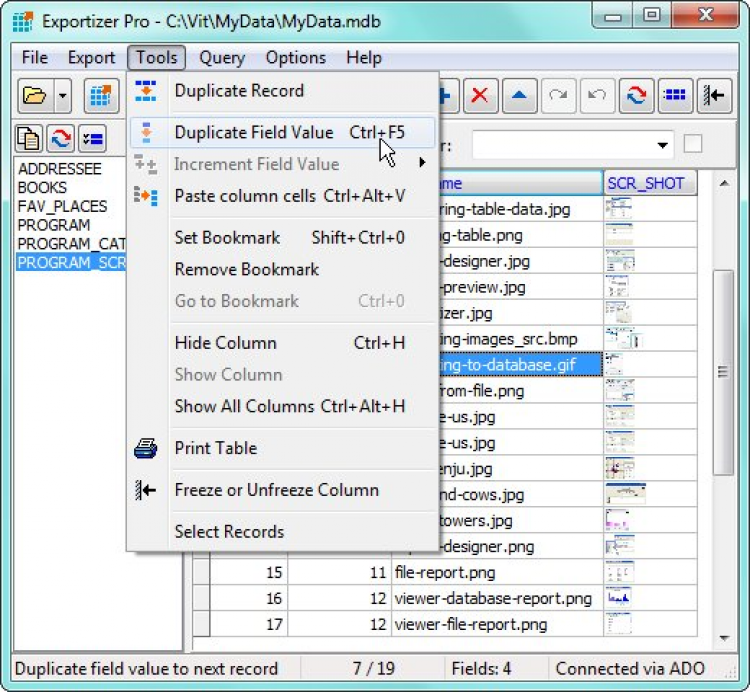This screenshot has width=750, height=692.
Task: Choose Duplicate Field Value Ctrl+F5
Action: pos(283,132)
